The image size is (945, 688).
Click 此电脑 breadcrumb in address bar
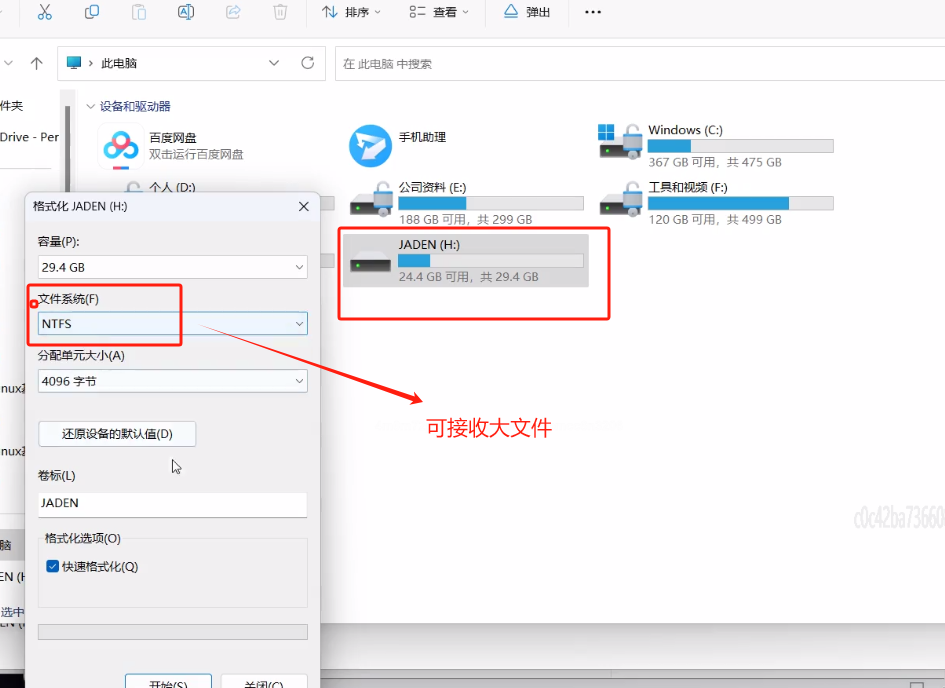click(119, 63)
